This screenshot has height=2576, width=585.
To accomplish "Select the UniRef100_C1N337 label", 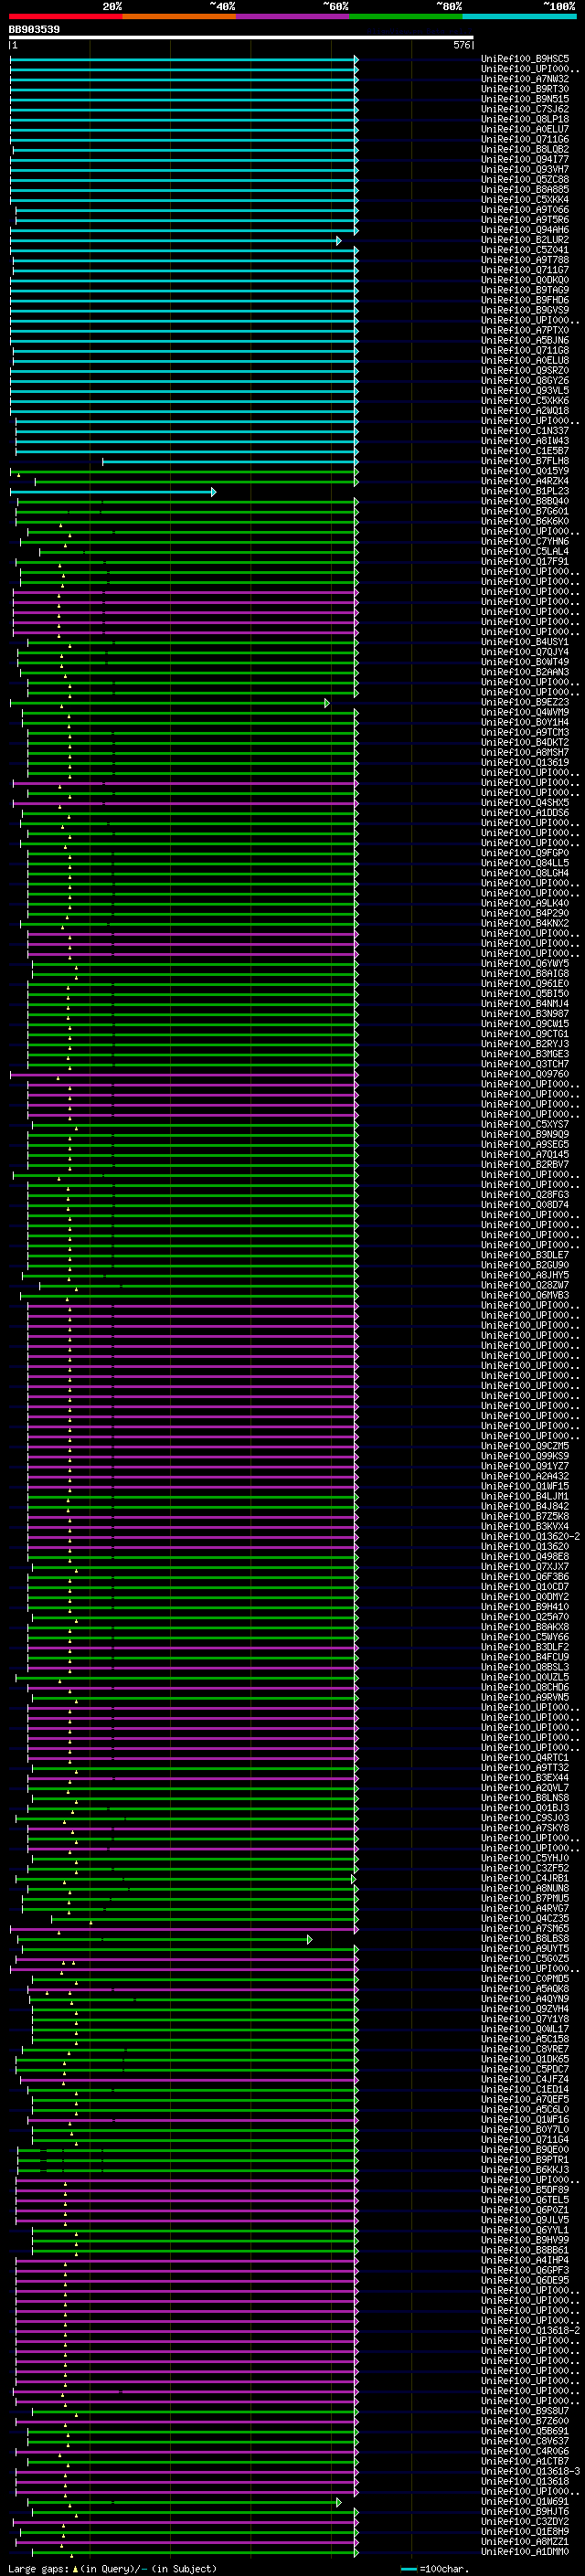I will click(525, 431).
